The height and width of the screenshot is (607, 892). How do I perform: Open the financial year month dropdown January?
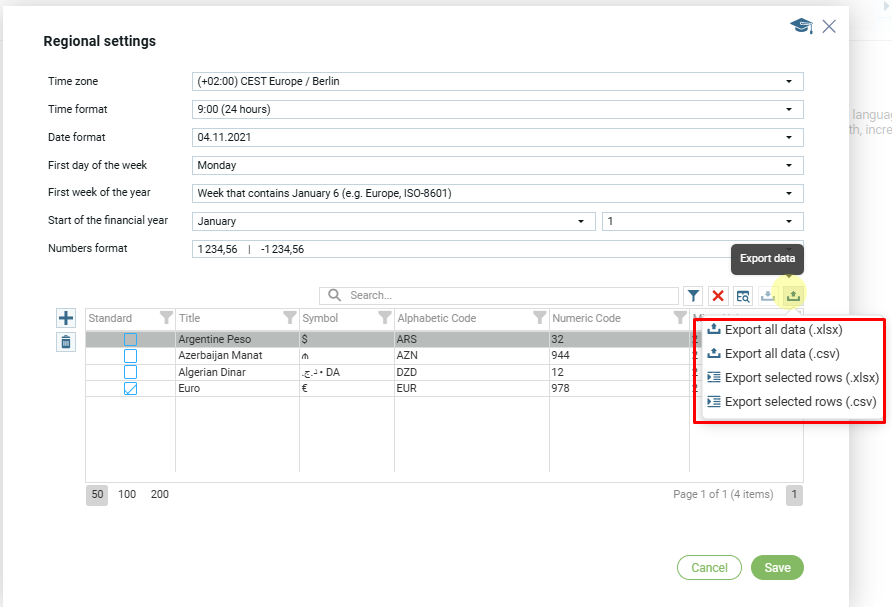(393, 222)
